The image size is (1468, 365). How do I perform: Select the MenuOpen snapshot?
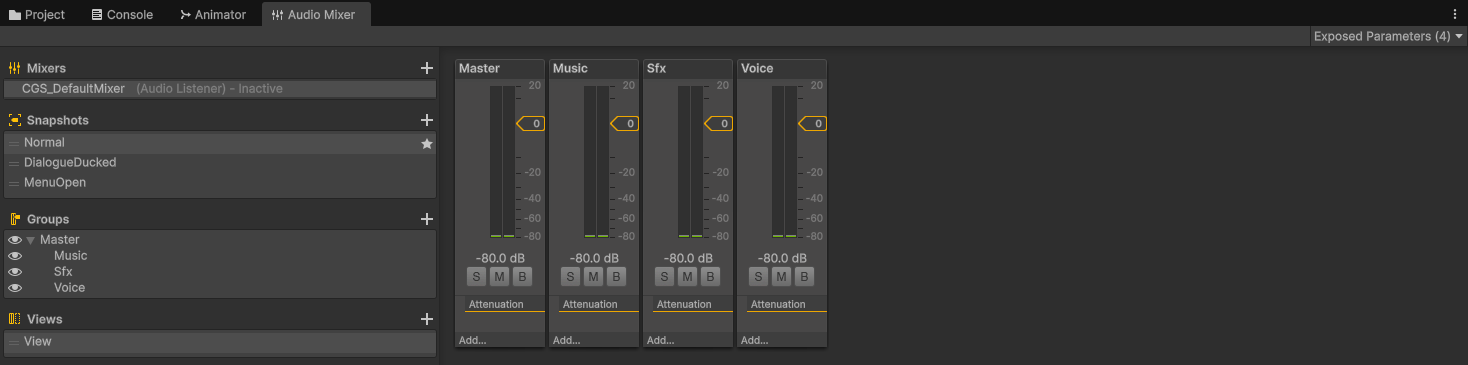click(x=220, y=183)
